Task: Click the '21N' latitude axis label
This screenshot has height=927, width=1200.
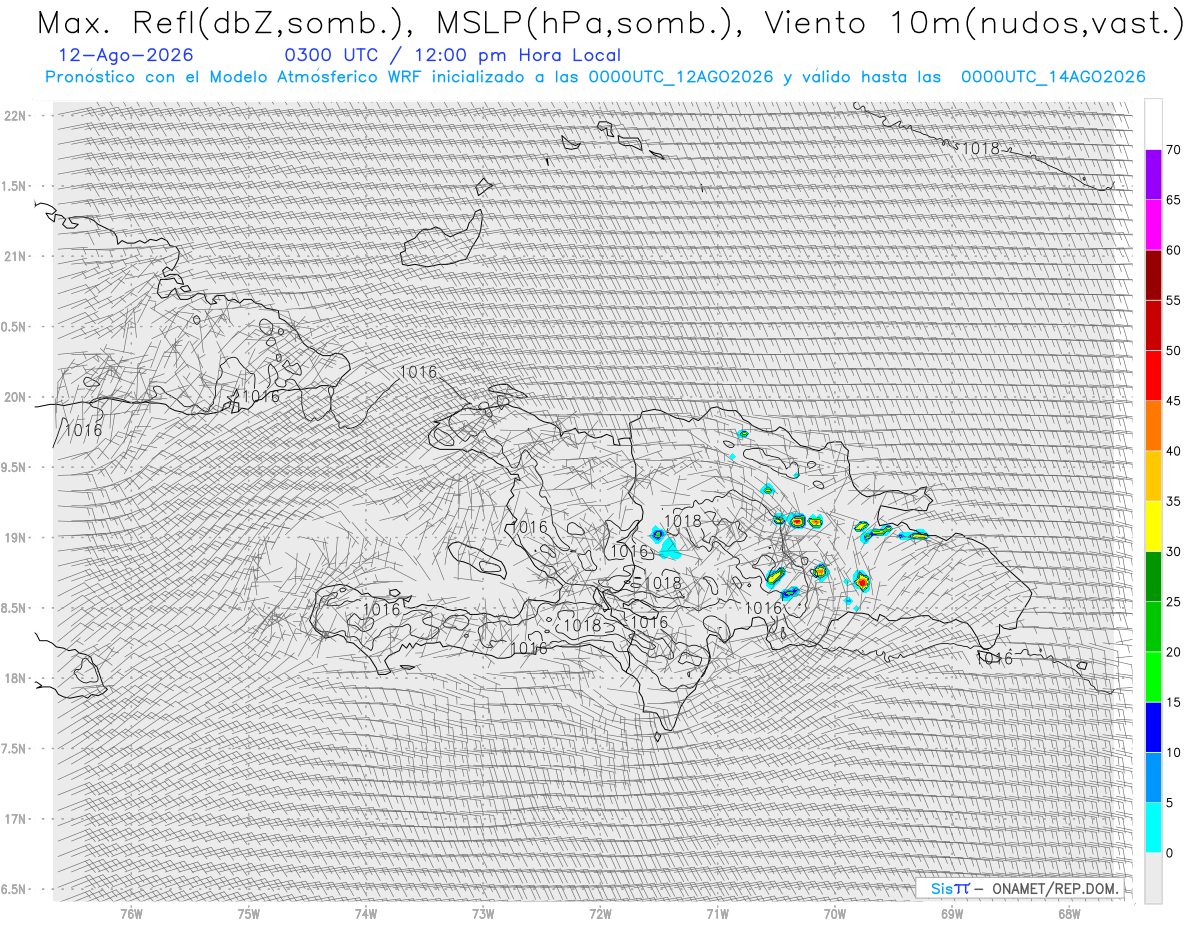Action: point(14,256)
